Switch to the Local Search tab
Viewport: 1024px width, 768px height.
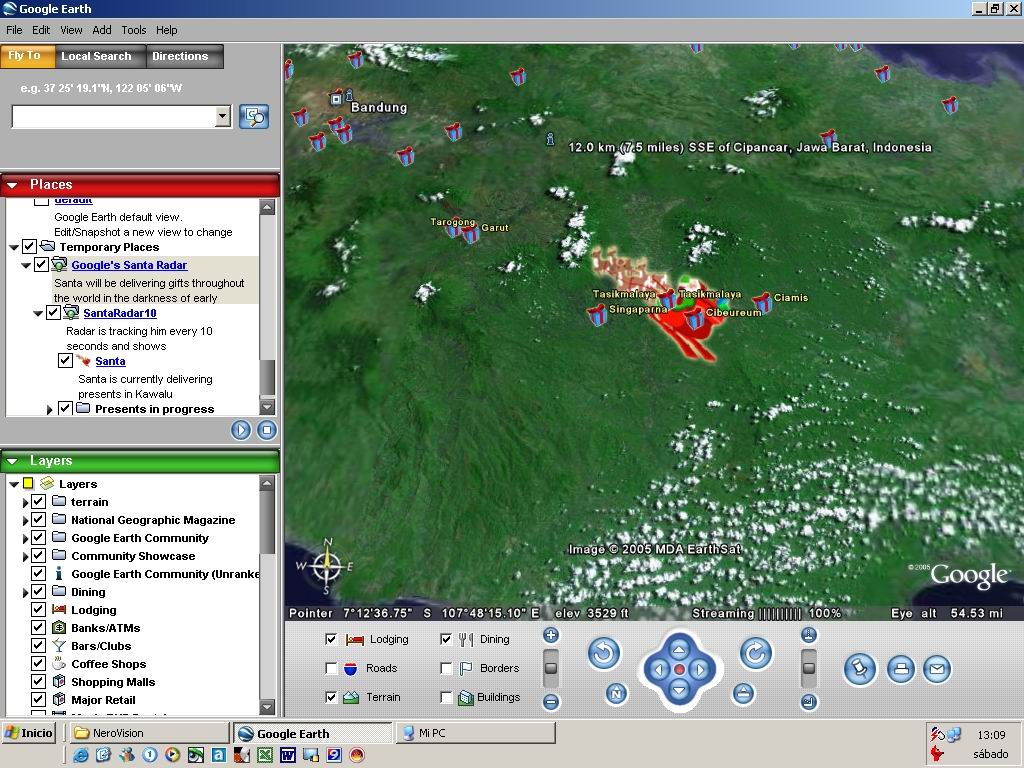tap(100, 56)
